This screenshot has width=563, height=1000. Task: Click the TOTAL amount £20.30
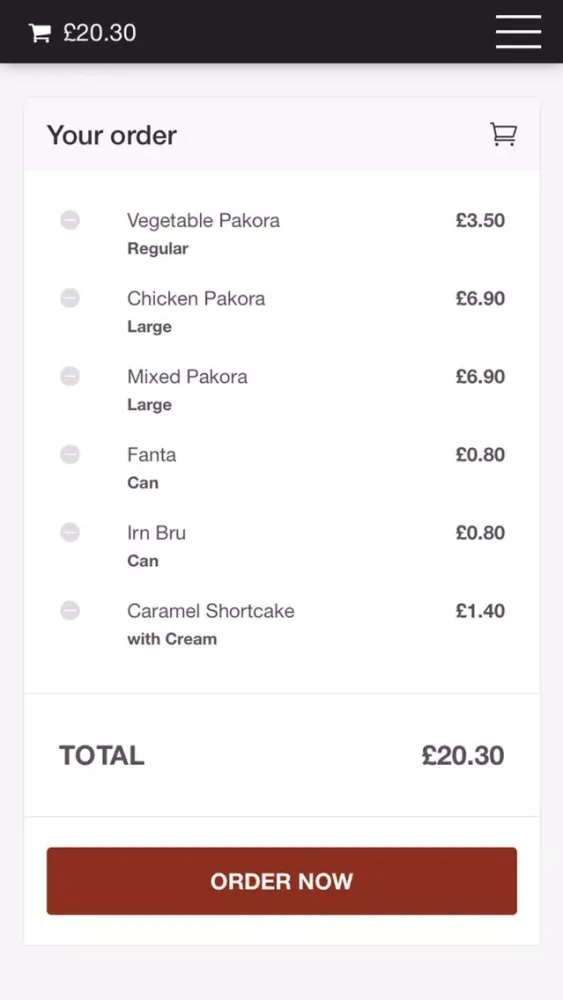463,755
